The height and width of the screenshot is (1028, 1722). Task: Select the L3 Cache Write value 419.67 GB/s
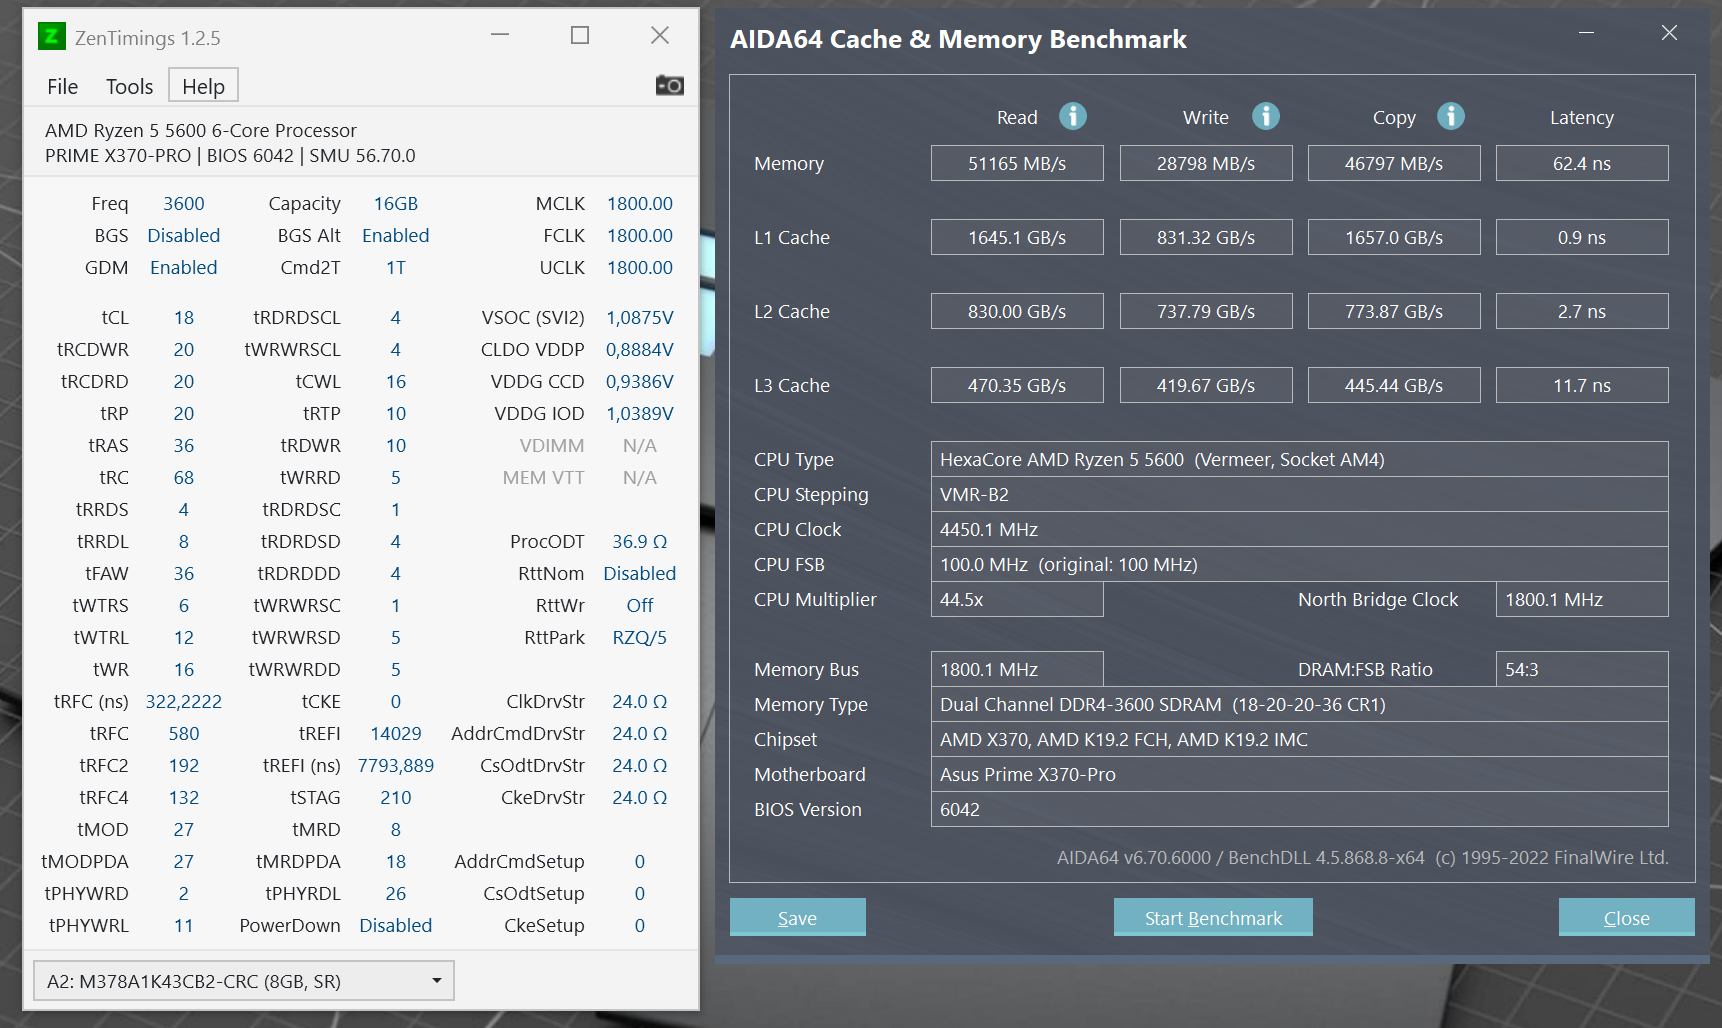click(x=1206, y=385)
